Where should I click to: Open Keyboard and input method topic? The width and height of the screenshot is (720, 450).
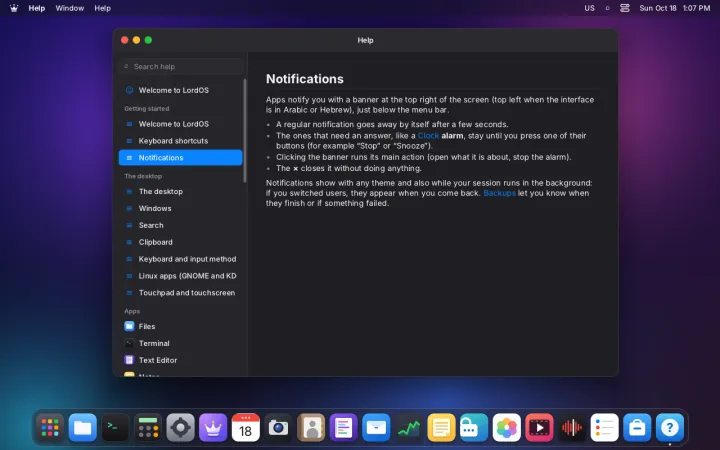coord(180,259)
